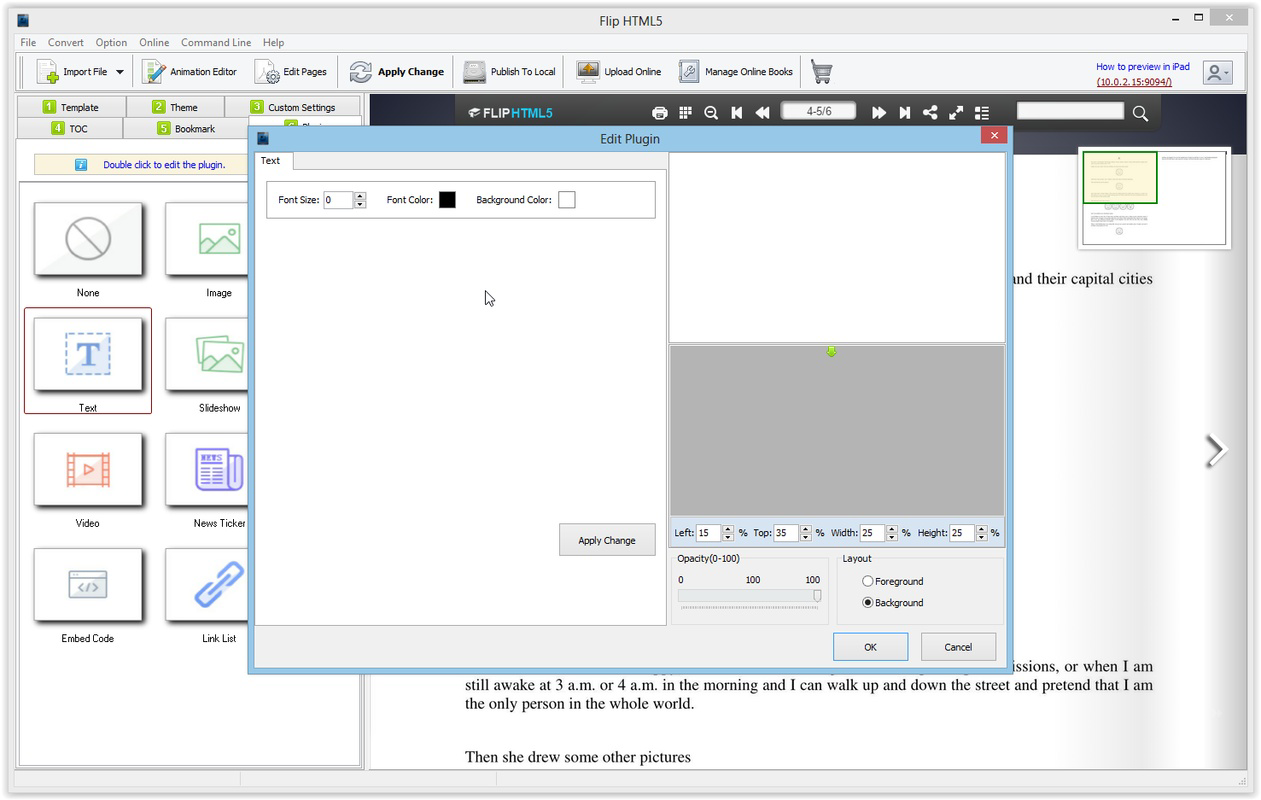Open the File menu
This screenshot has height=800, width=1261.
[28, 43]
